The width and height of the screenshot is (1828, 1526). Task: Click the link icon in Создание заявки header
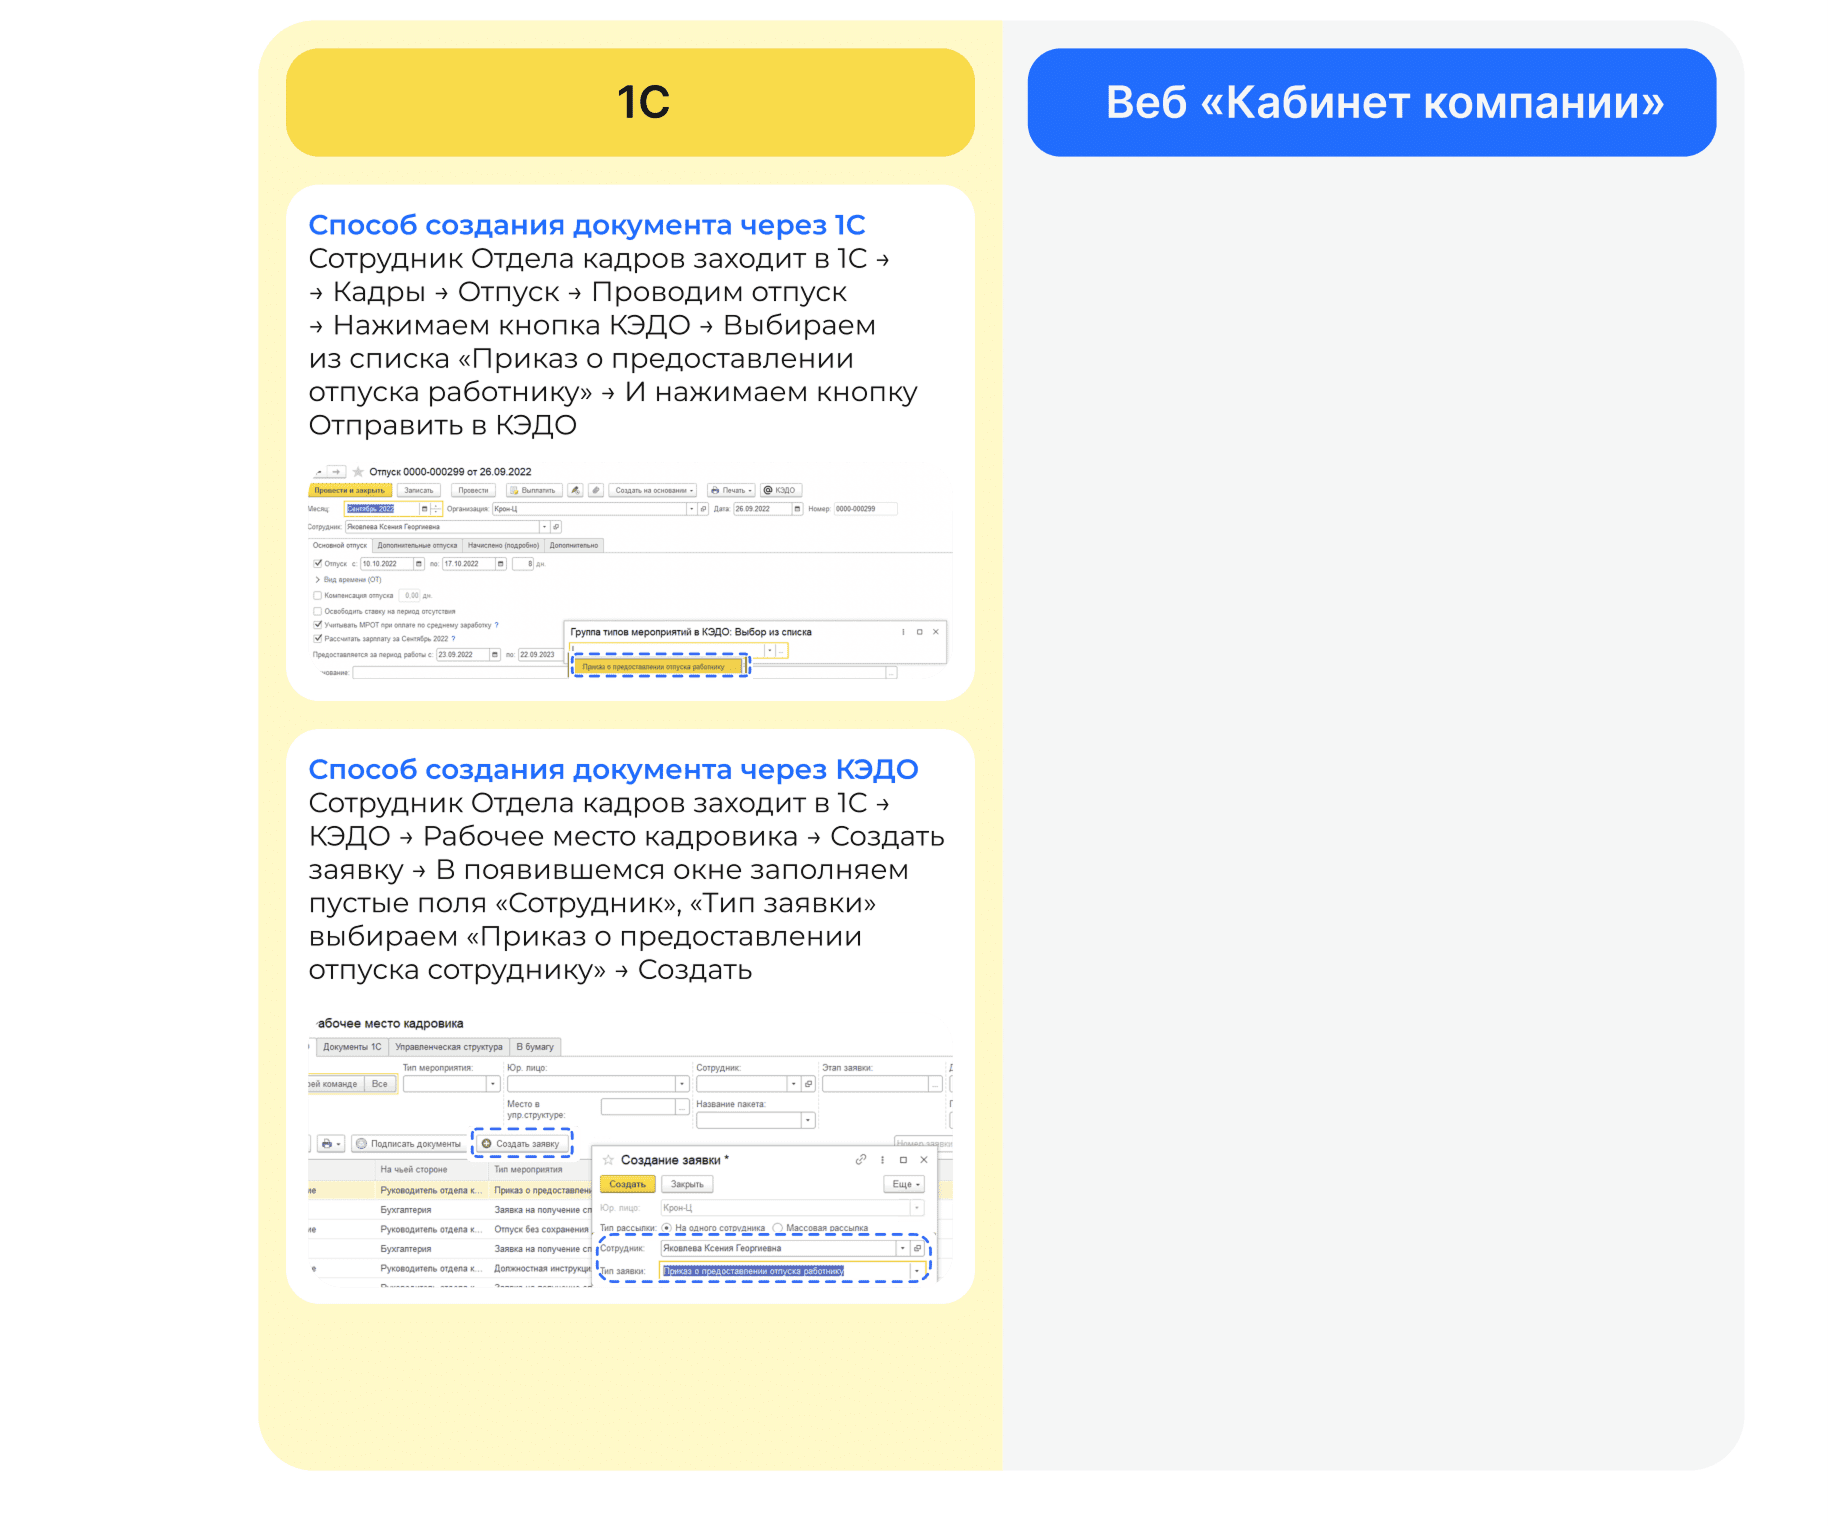point(860,1159)
